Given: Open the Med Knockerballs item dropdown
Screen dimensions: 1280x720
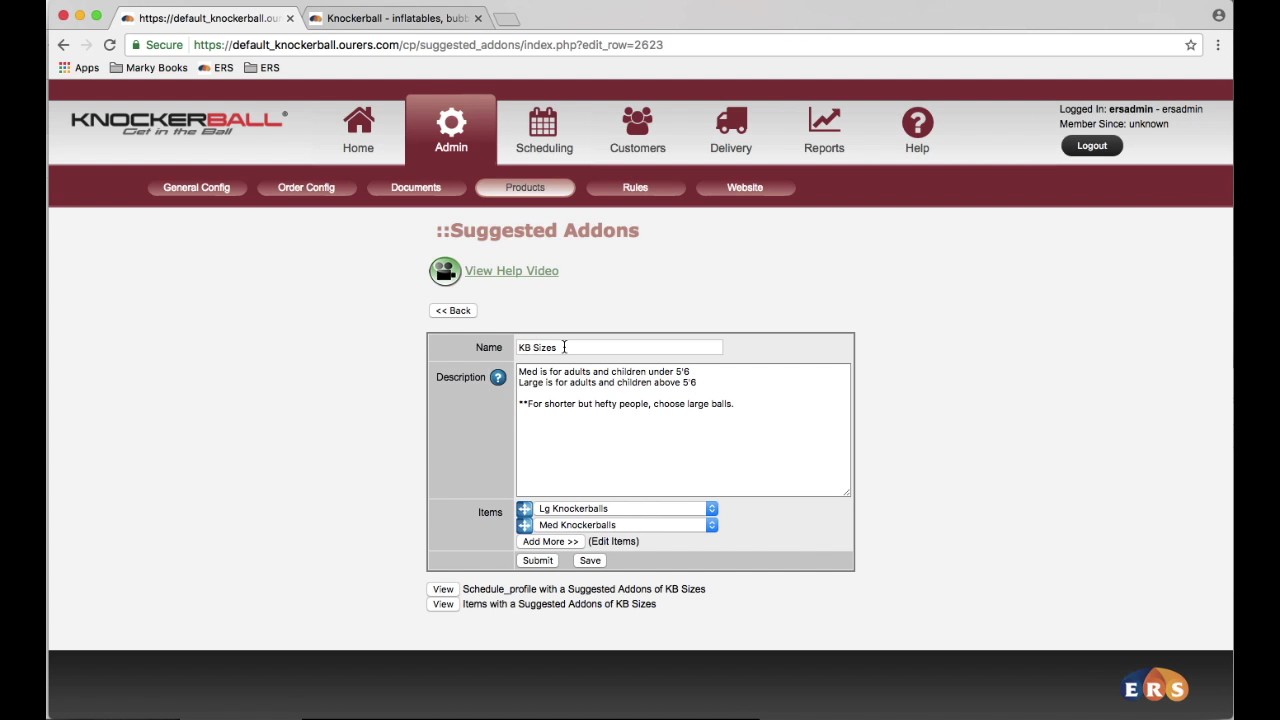Looking at the screenshot, I should tap(626, 525).
